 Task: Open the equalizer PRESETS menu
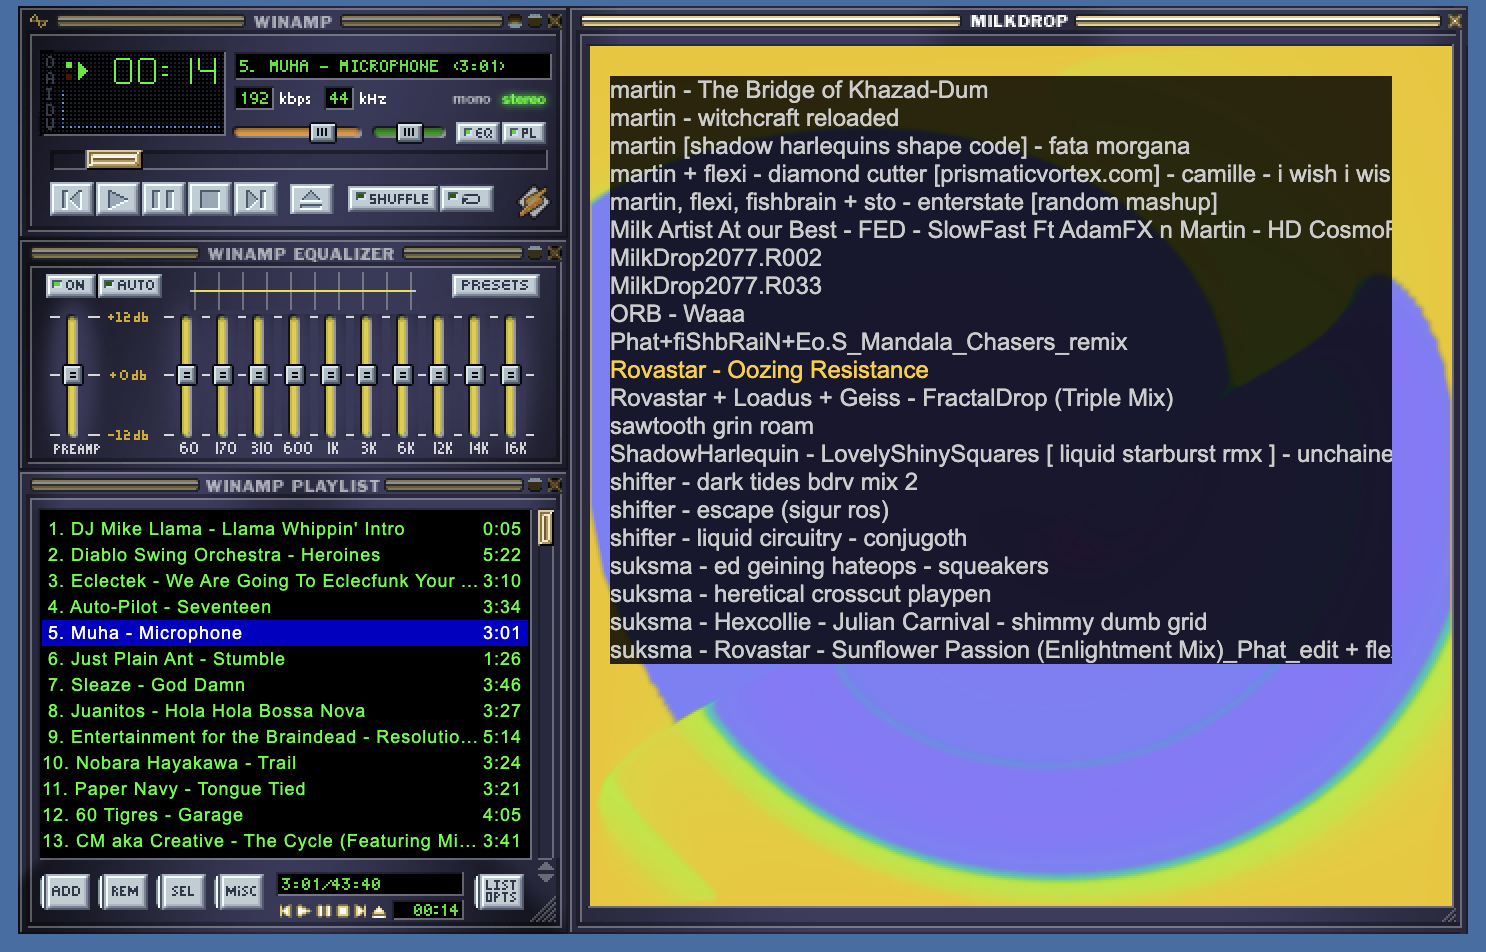coord(495,285)
